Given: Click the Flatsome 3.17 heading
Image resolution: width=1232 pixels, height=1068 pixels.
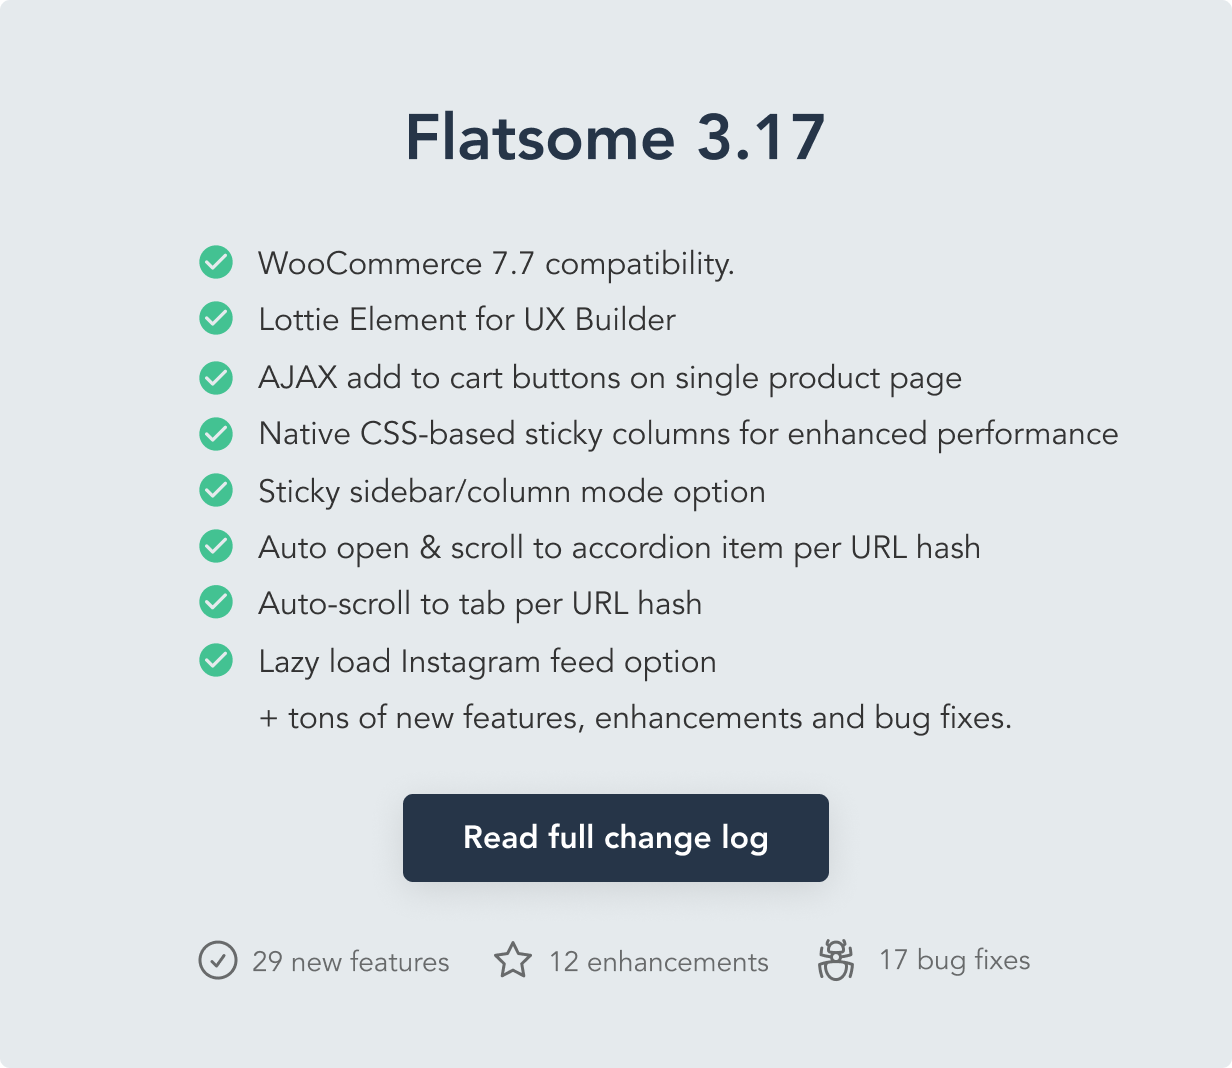Looking at the screenshot, I should [616, 140].
